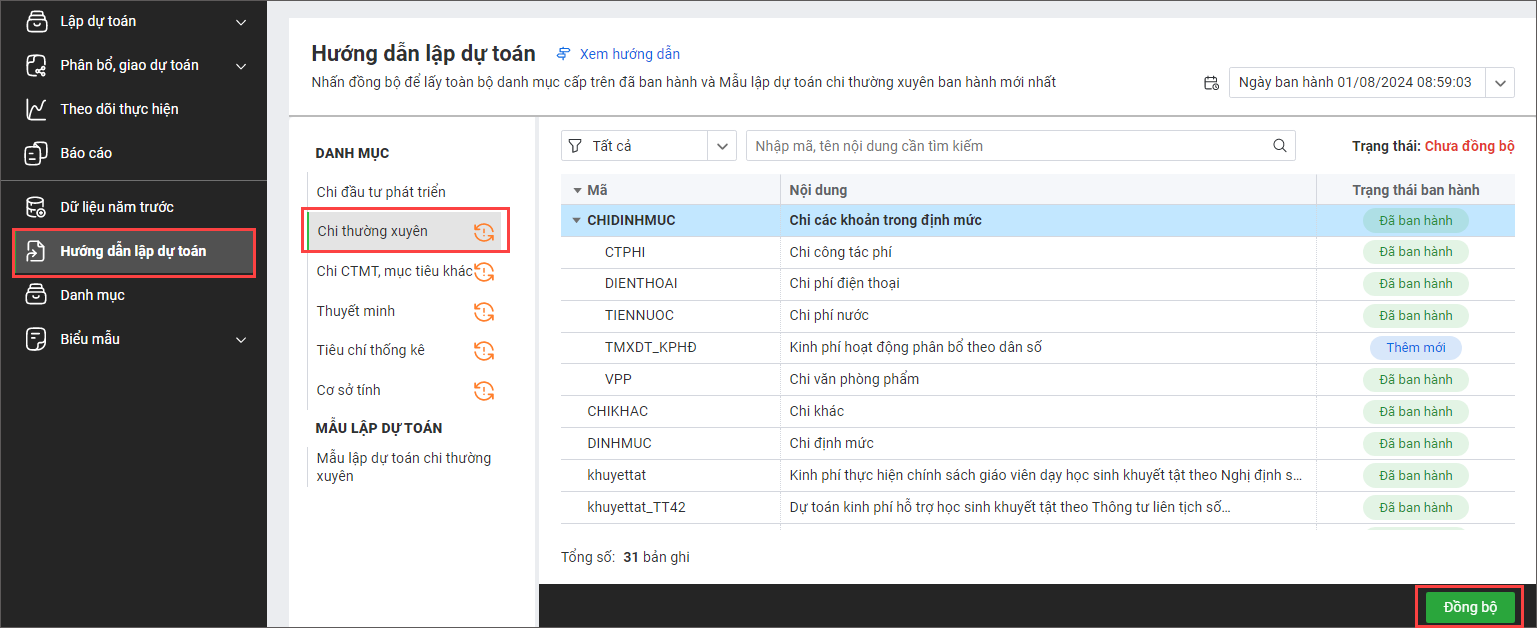Screen dimensions: 1537x628
Task: Open Mẫu lập dự toán chi thường xuyên
Action: [x=403, y=467]
